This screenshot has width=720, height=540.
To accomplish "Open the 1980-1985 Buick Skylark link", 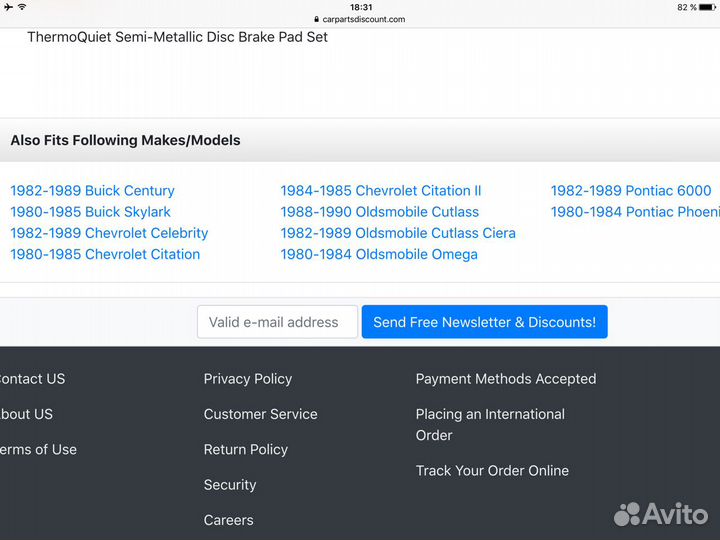I will coord(90,212).
